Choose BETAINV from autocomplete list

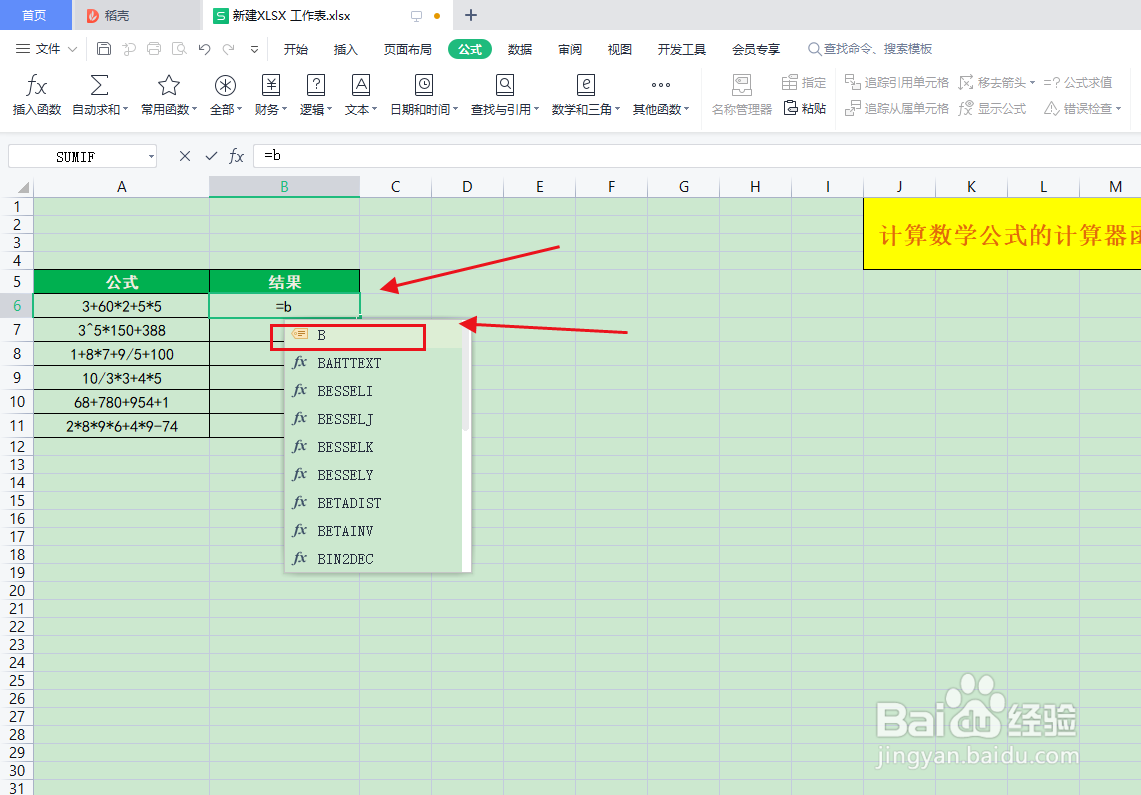point(375,530)
